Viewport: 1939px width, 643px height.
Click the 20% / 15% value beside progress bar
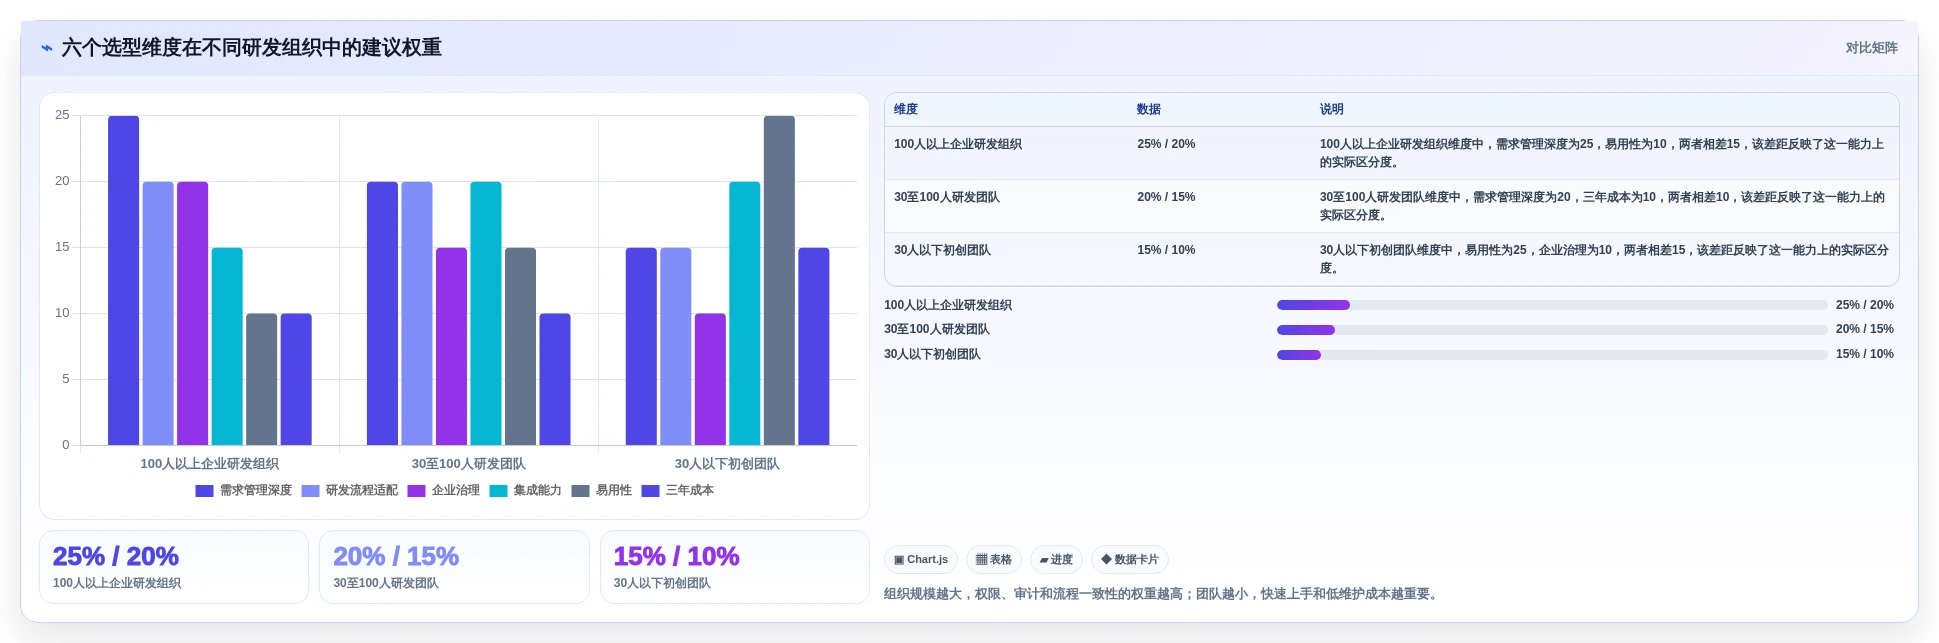1865,329
